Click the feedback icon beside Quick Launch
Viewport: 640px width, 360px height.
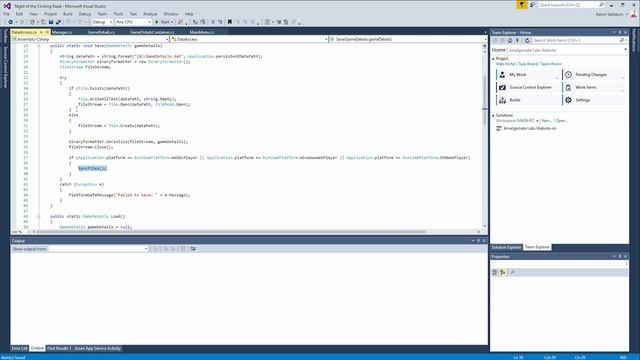coord(532,5)
